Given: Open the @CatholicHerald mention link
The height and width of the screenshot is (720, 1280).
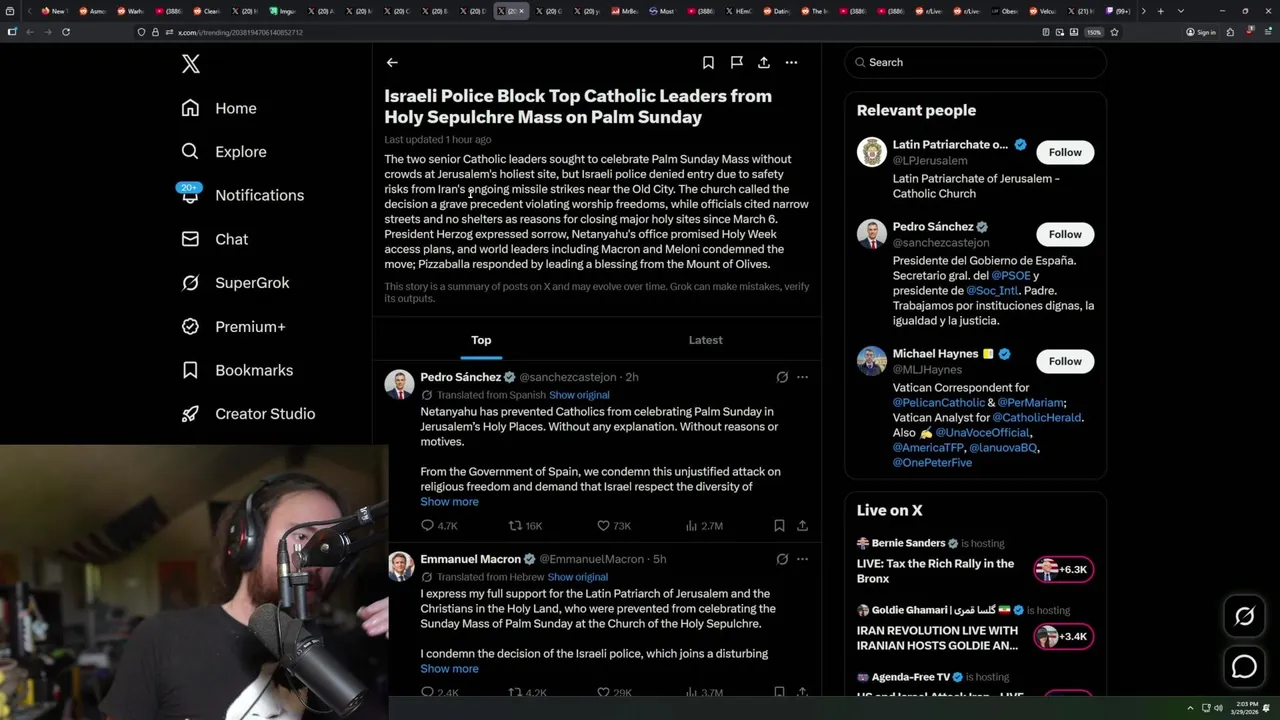Looking at the screenshot, I should pos(1036,418).
